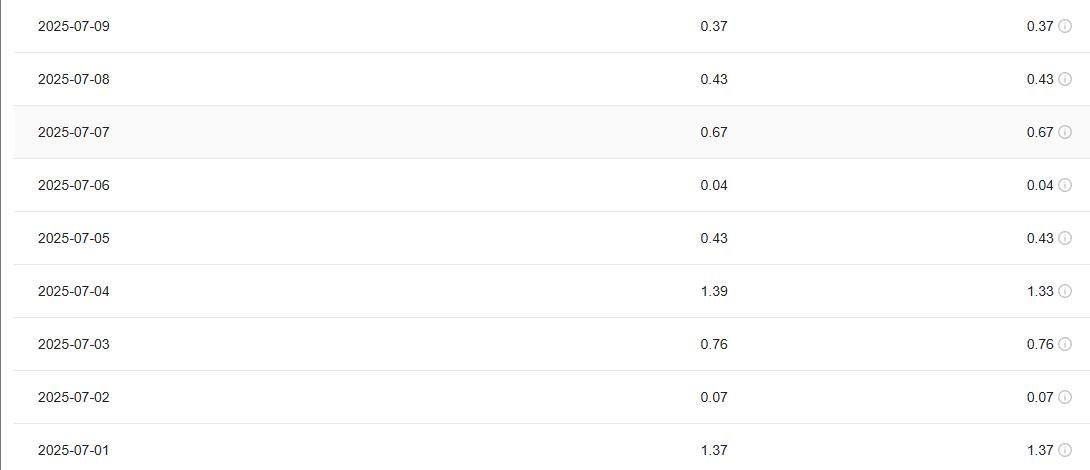The width and height of the screenshot is (1090, 470).
Task: Click the right column 0.37 value
Action: [x=1040, y=26]
